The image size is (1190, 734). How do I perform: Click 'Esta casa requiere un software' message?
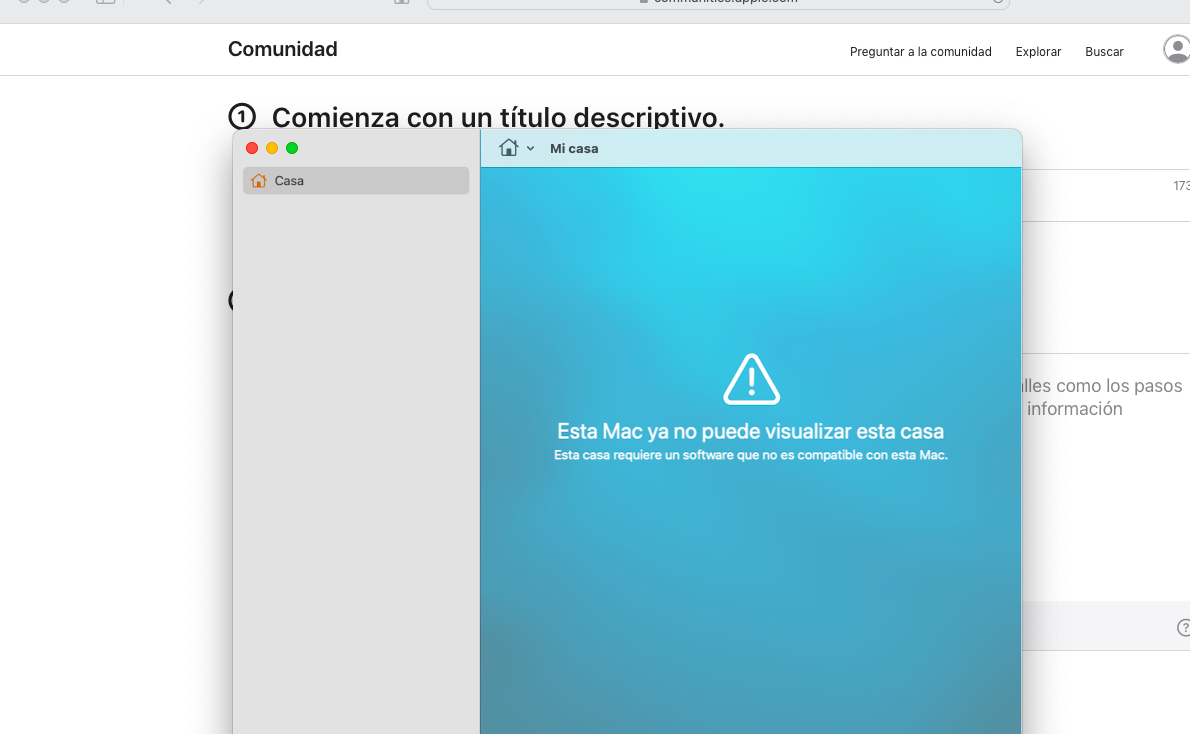pos(751,455)
